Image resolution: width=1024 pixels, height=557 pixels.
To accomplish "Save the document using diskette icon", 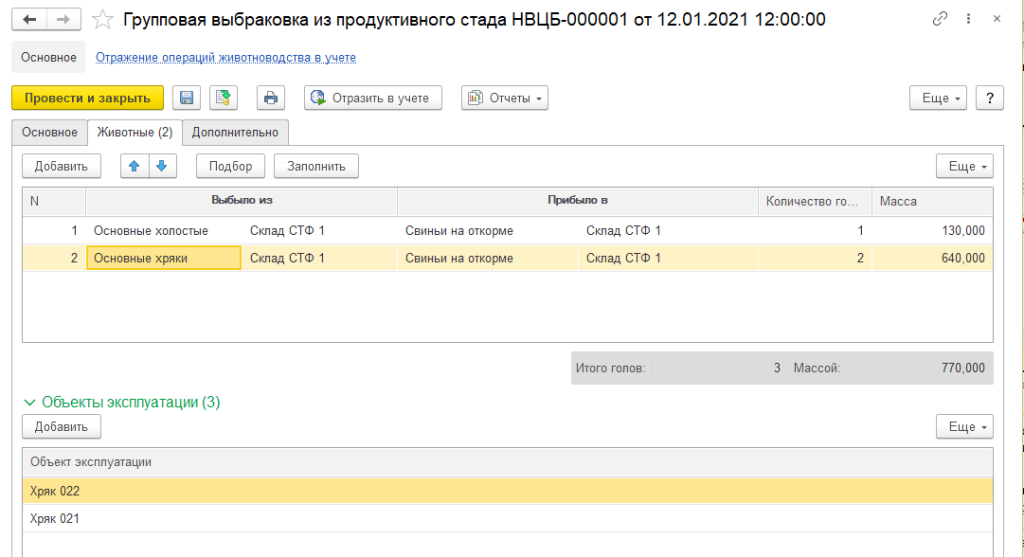I will pyautogui.click(x=186, y=98).
